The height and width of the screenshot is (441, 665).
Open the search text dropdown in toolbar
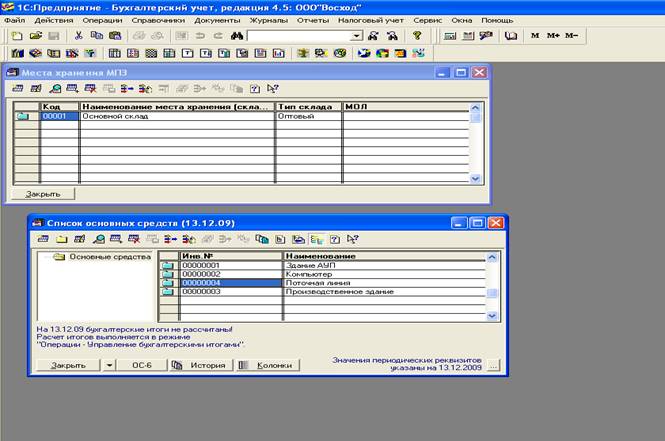point(356,36)
